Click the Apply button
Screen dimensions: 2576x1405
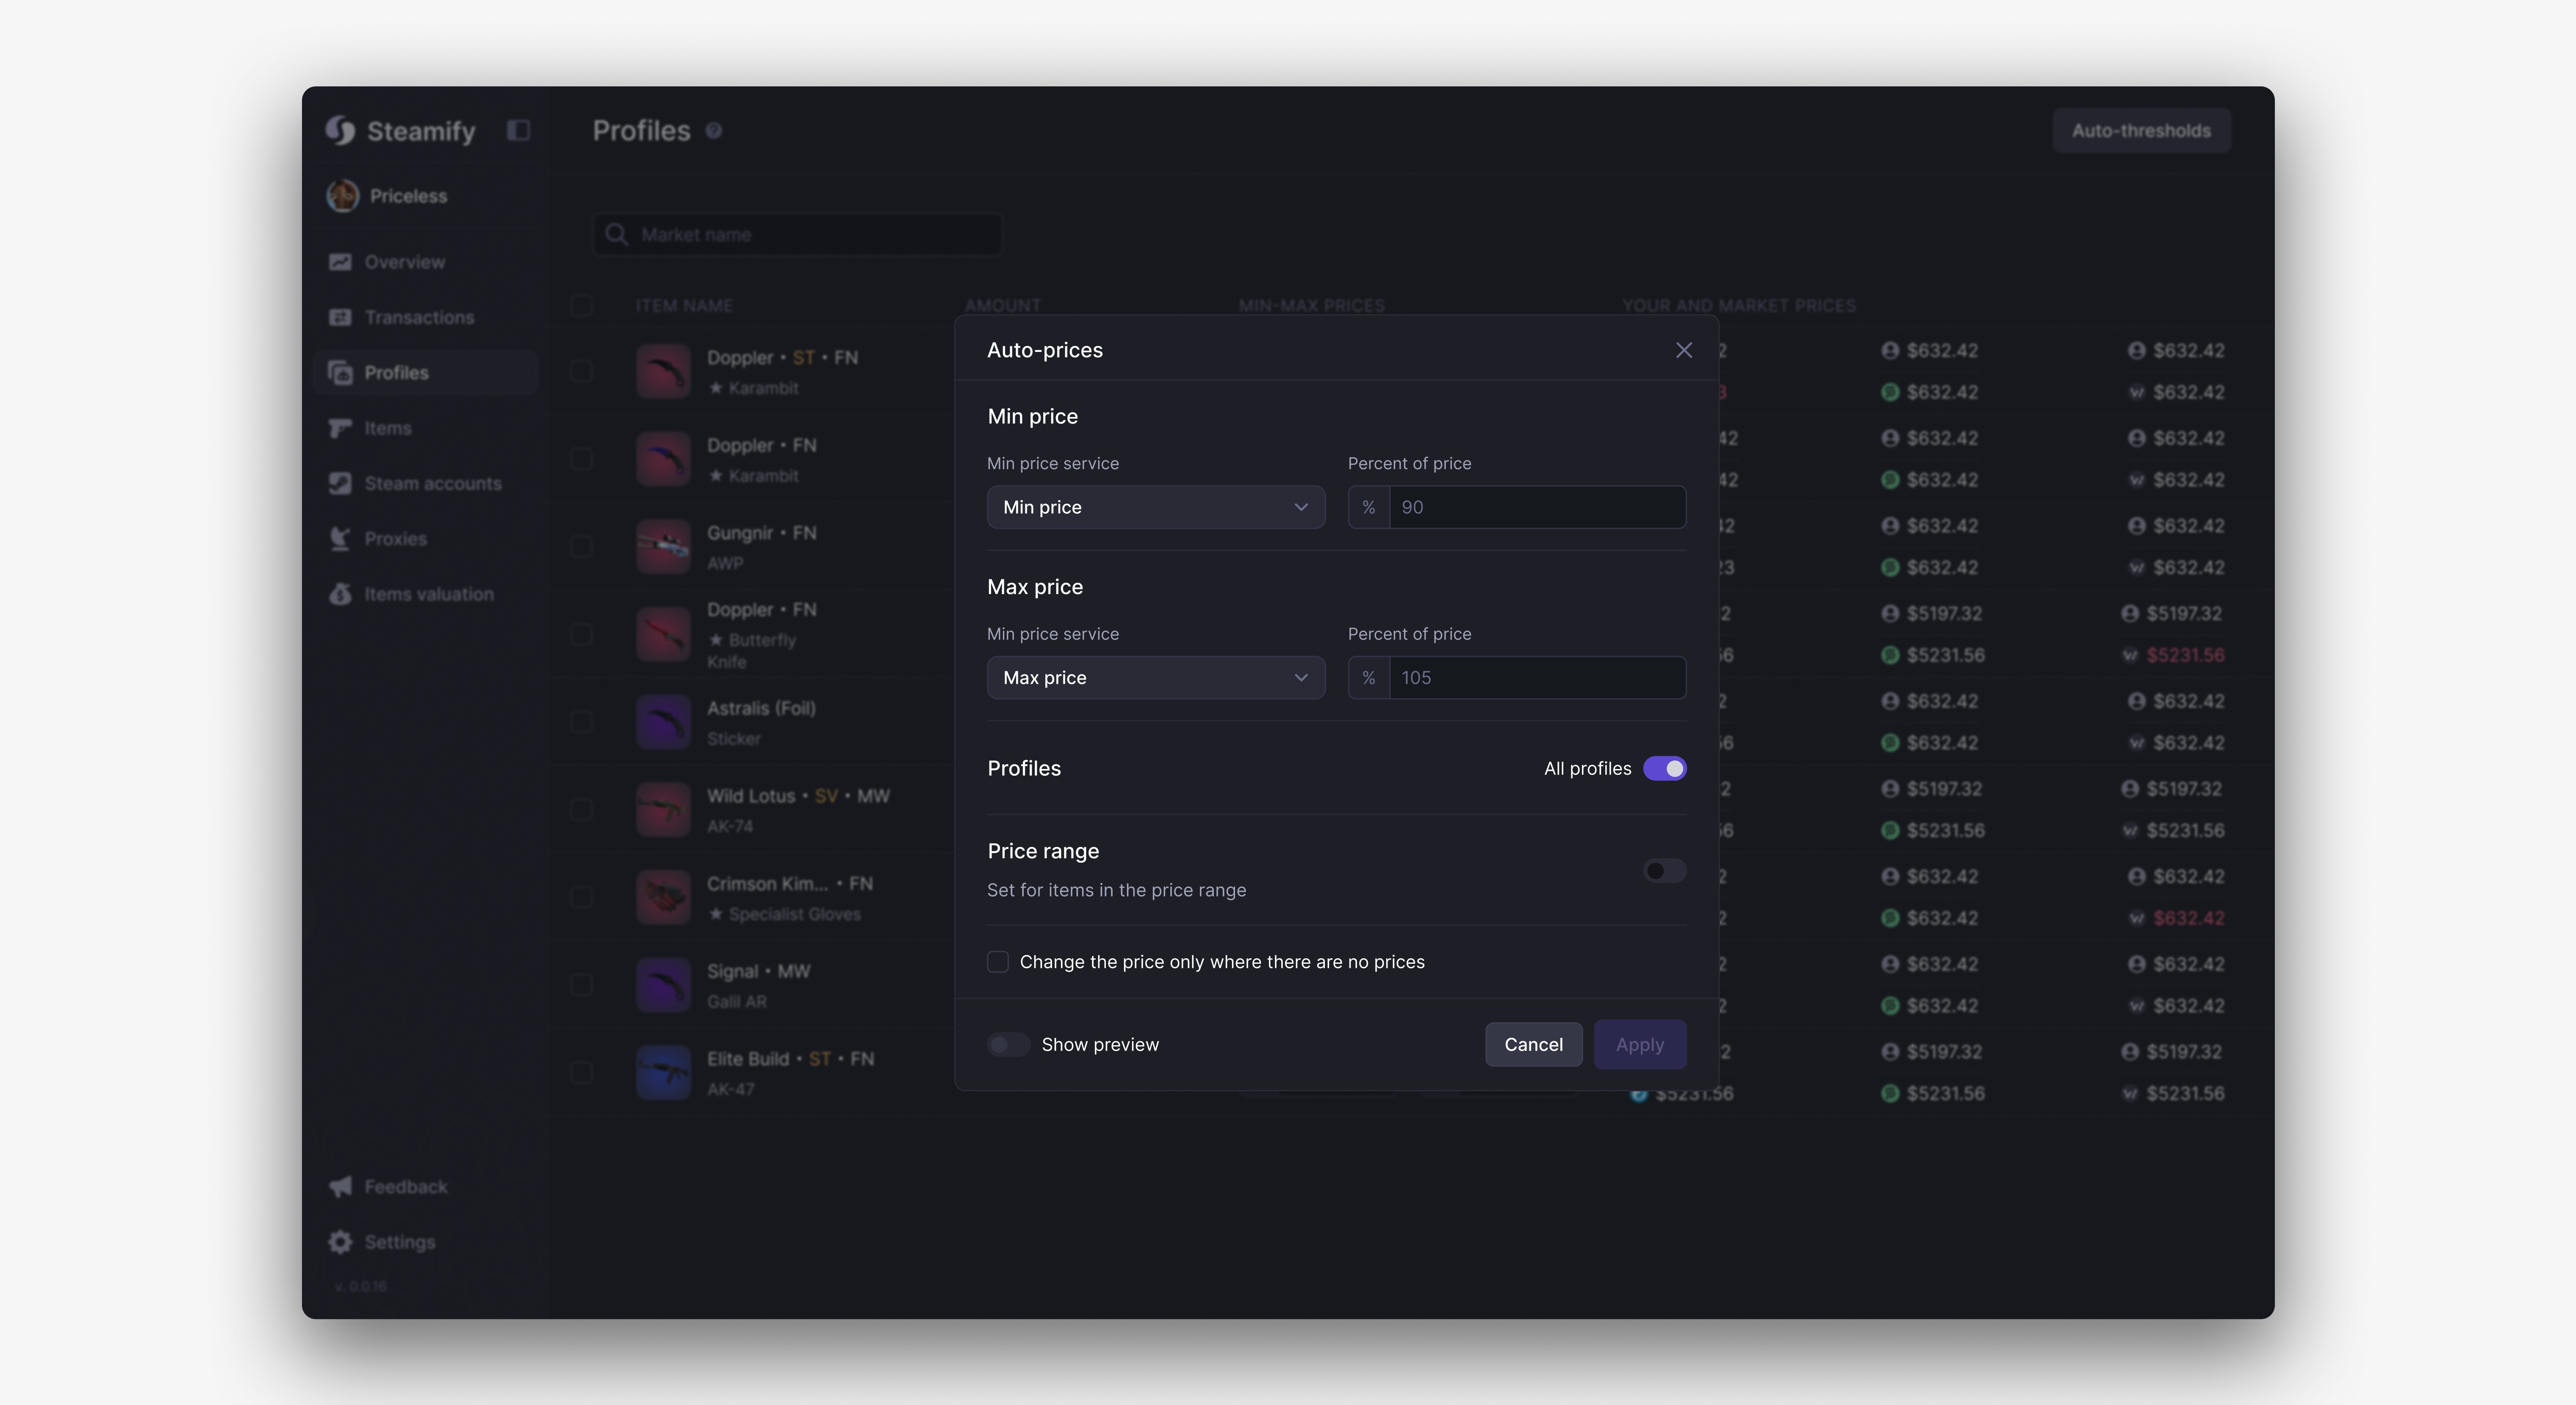click(1639, 1044)
